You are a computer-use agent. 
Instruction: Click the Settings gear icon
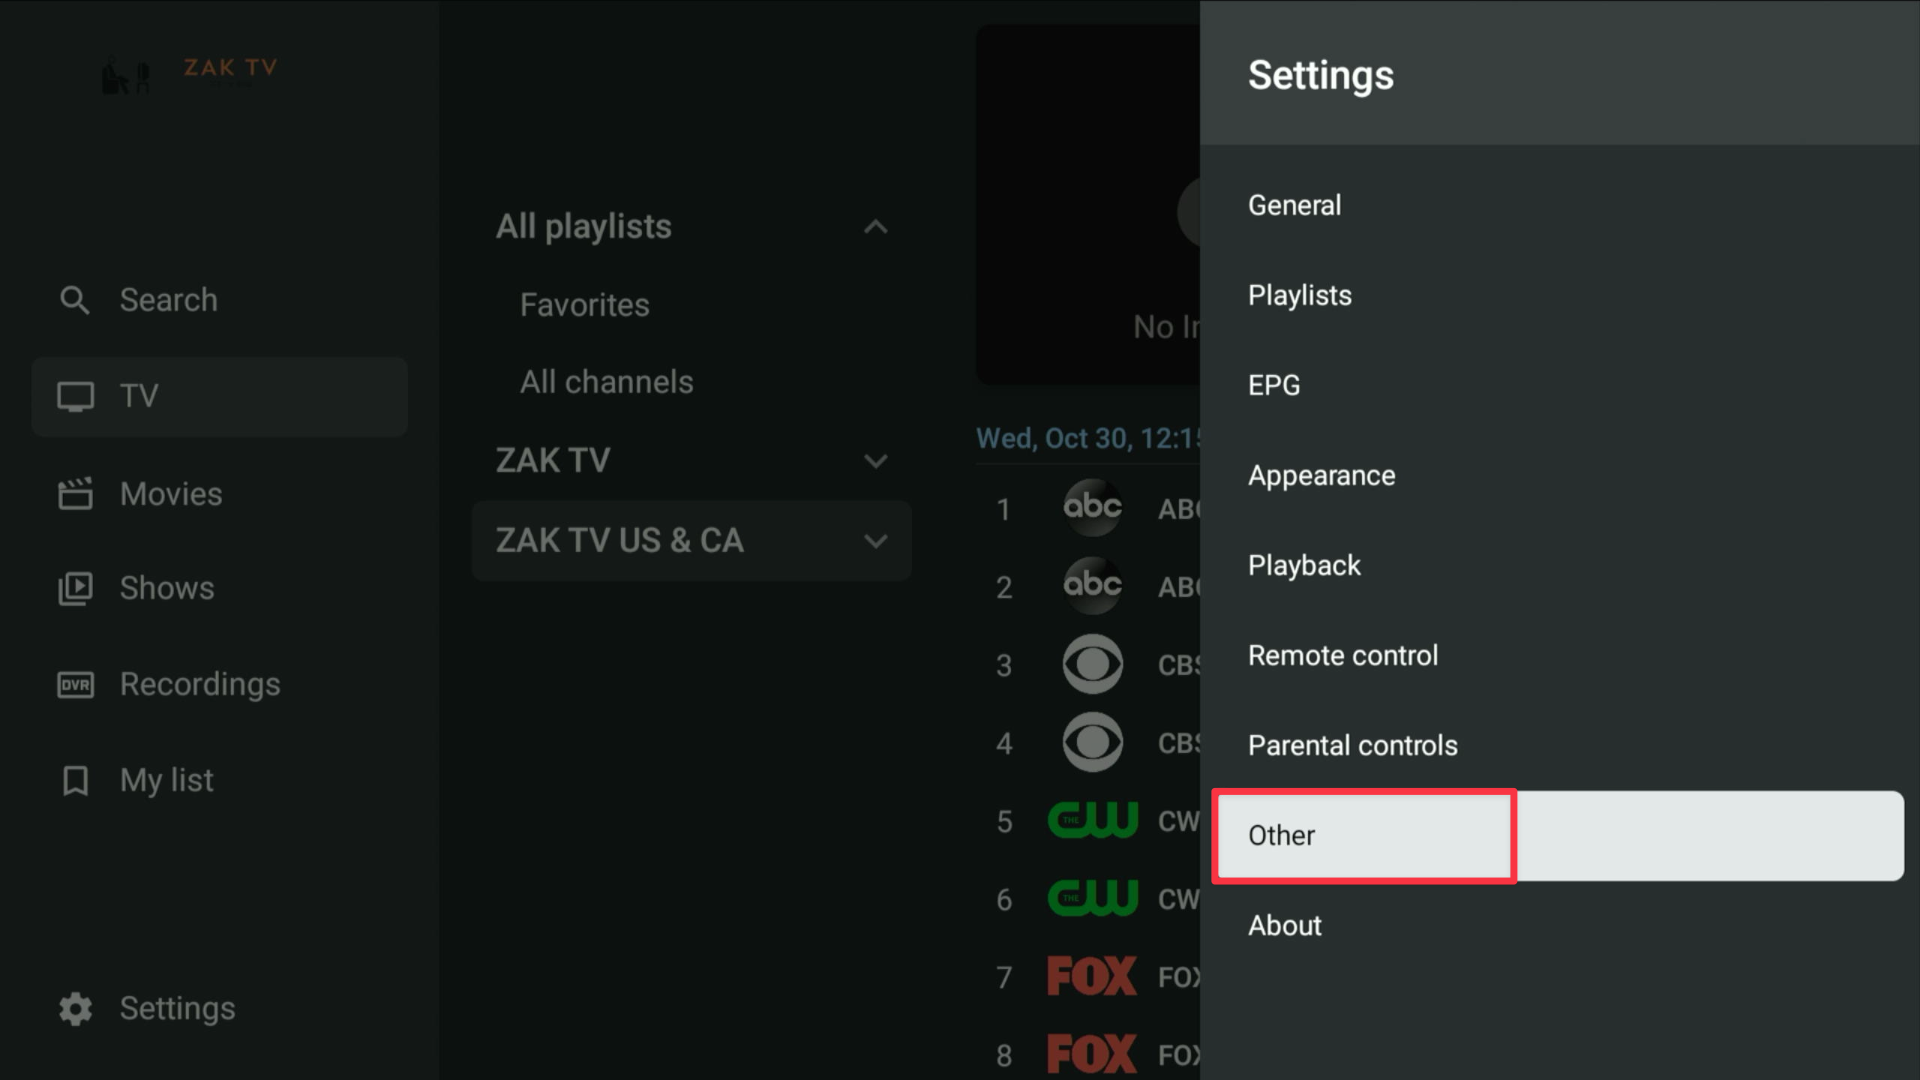(75, 1008)
